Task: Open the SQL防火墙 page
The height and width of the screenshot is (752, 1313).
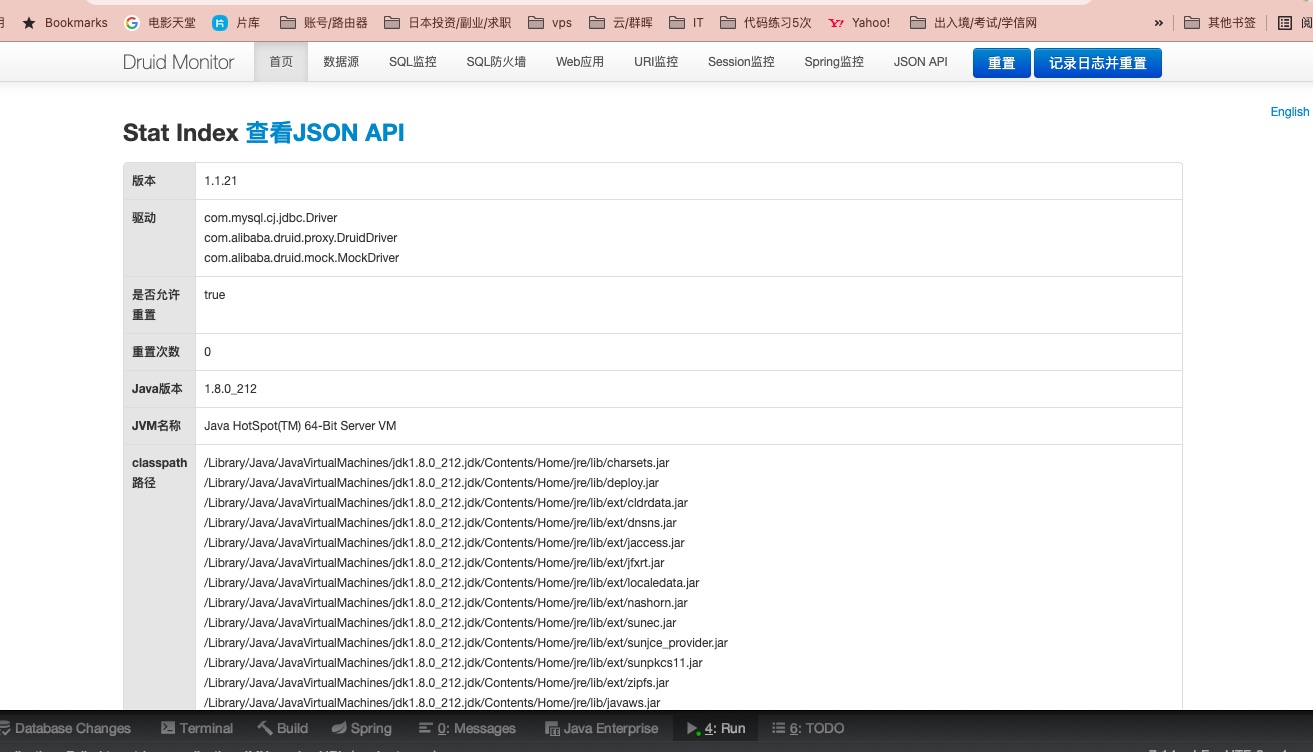Action: [x=496, y=62]
